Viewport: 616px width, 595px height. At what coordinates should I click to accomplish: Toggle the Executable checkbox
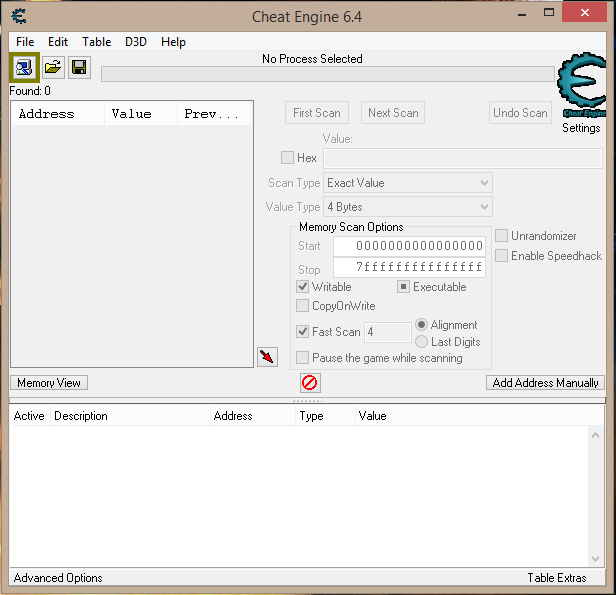403,287
